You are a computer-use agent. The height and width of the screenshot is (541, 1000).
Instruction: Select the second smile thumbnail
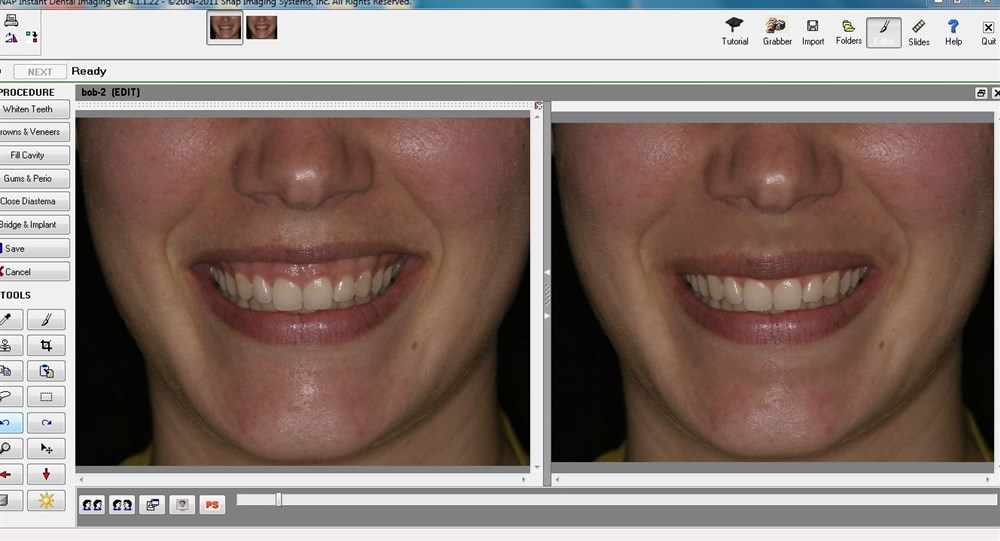pyautogui.click(x=261, y=27)
